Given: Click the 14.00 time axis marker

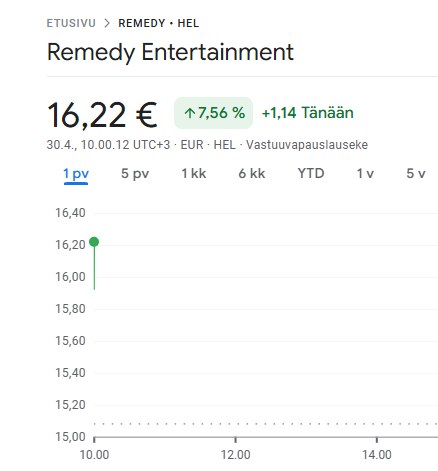Looking at the screenshot, I should [377, 455].
